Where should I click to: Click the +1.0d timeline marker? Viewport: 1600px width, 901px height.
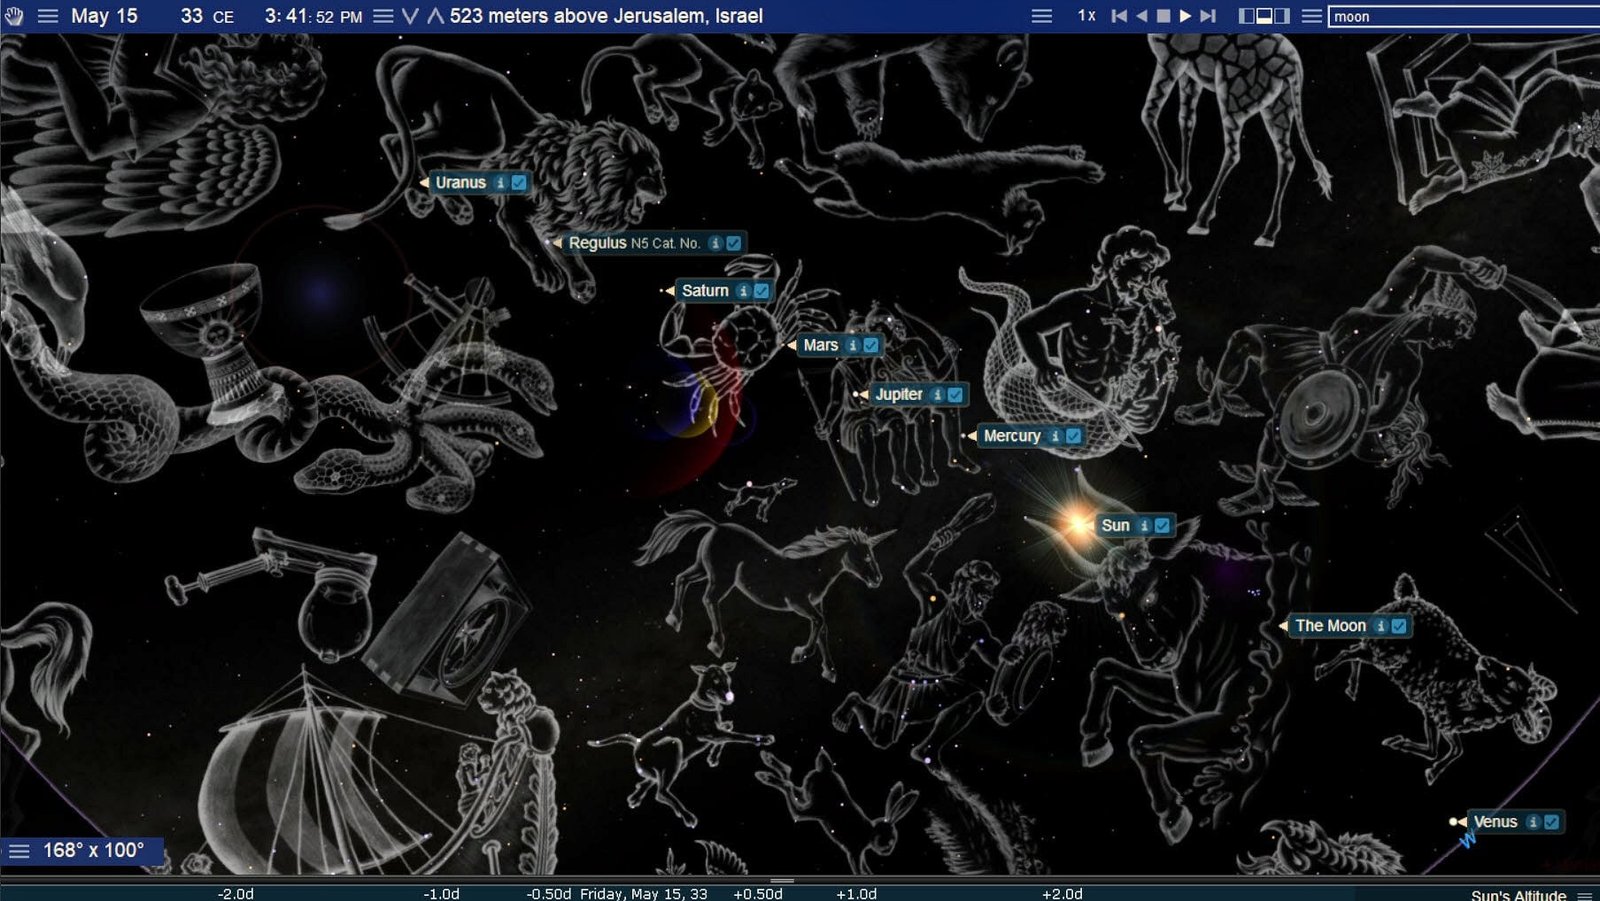[856, 894]
